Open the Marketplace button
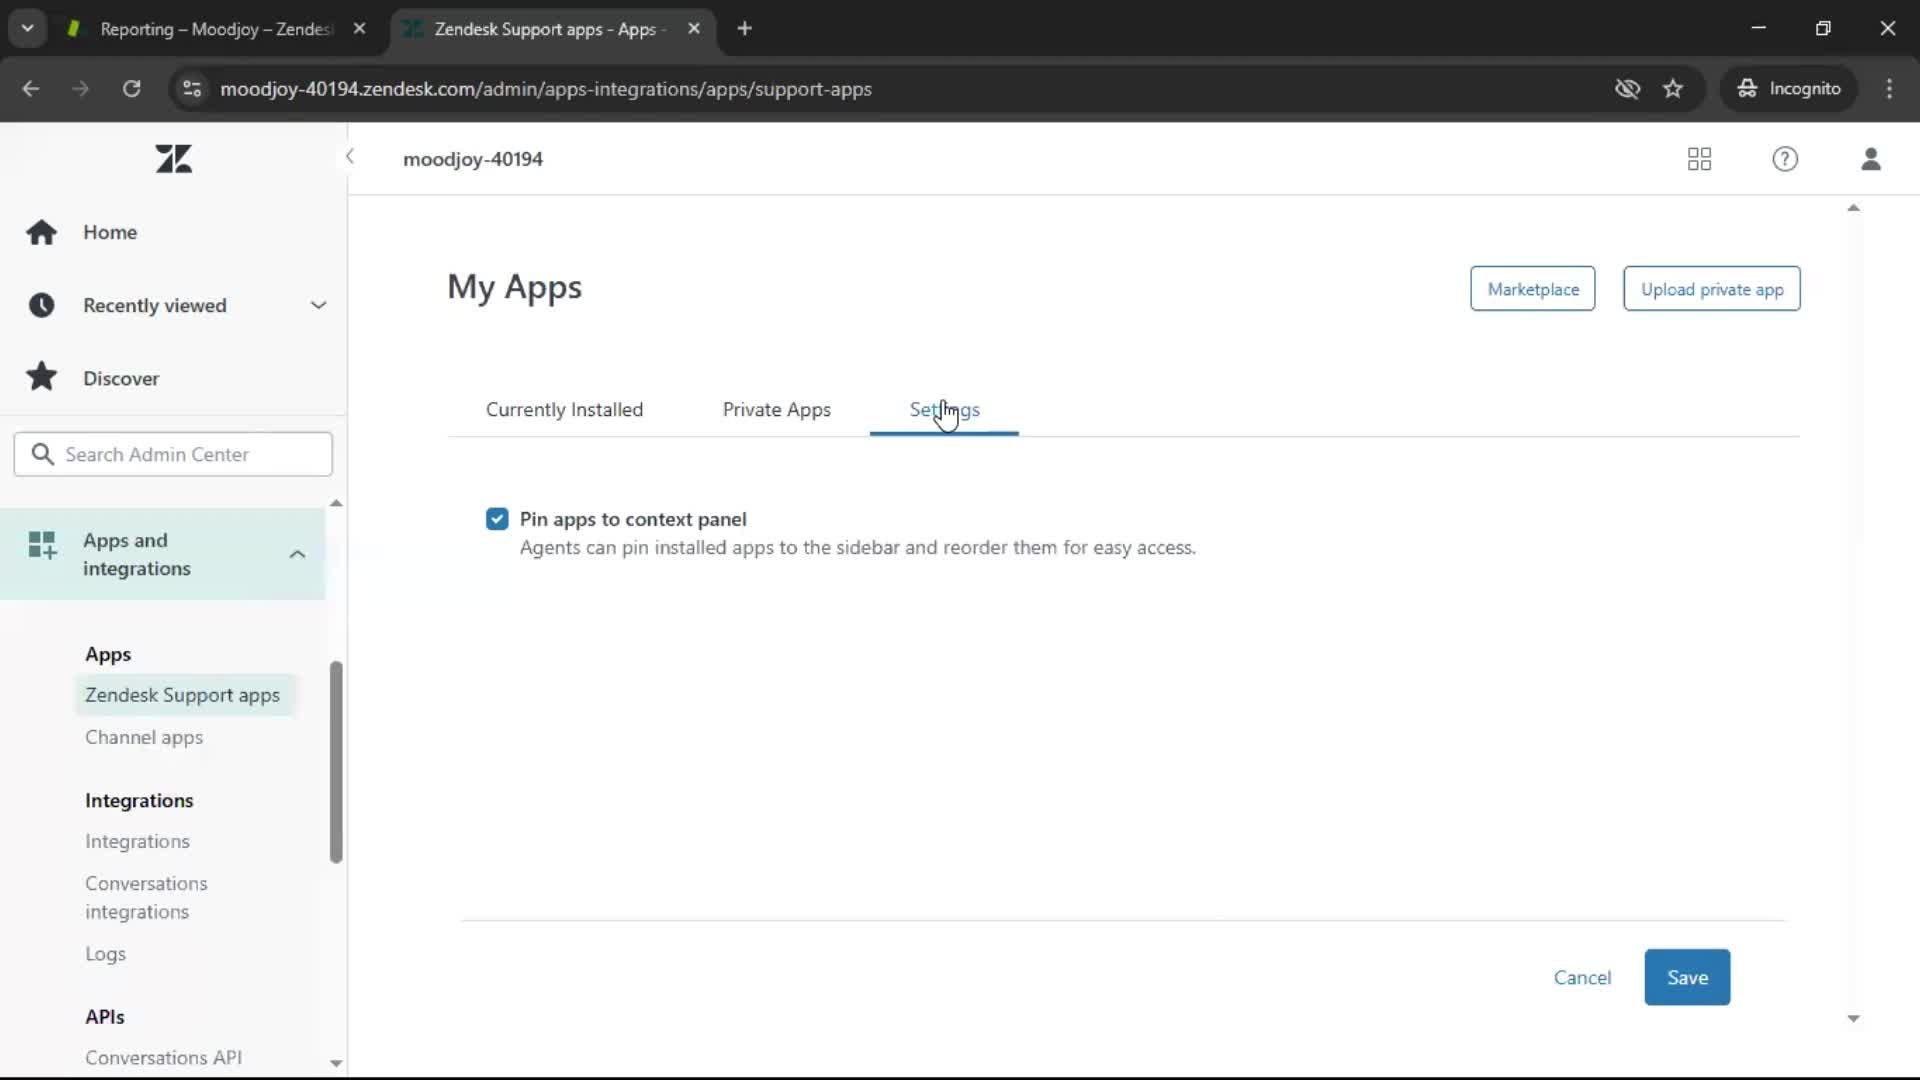The width and height of the screenshot is (1920, 1080). click(1533, 289)
